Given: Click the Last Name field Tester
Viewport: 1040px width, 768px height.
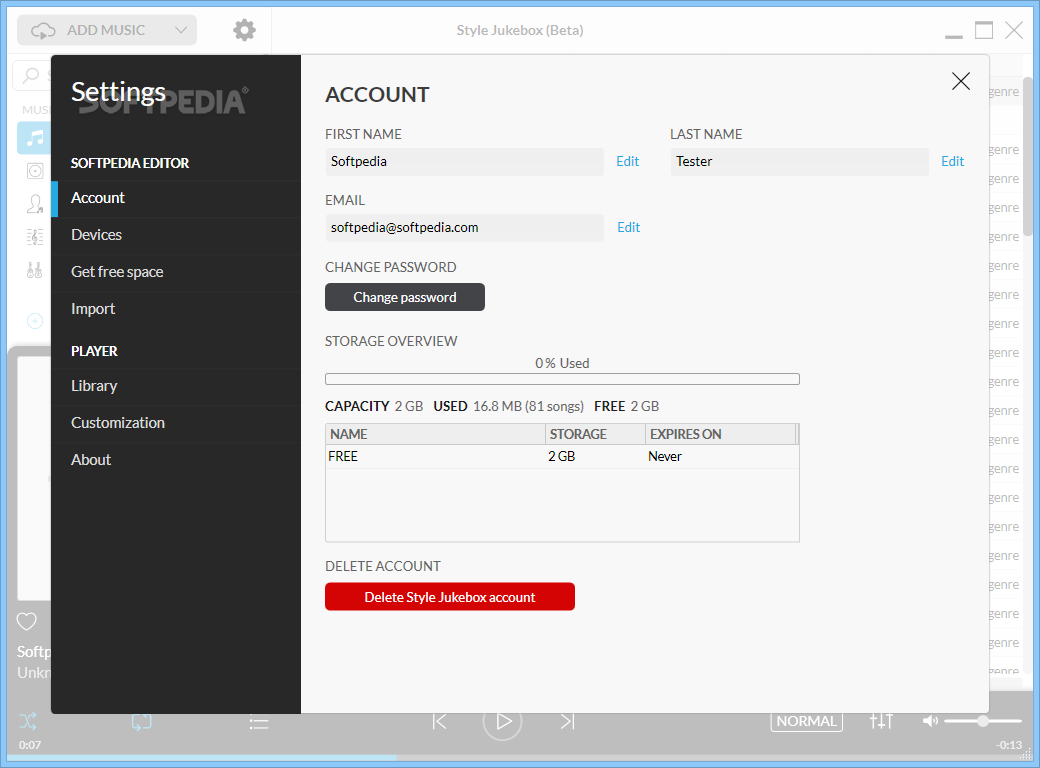Looking at the screenshot, I should (x=799, y=162).
